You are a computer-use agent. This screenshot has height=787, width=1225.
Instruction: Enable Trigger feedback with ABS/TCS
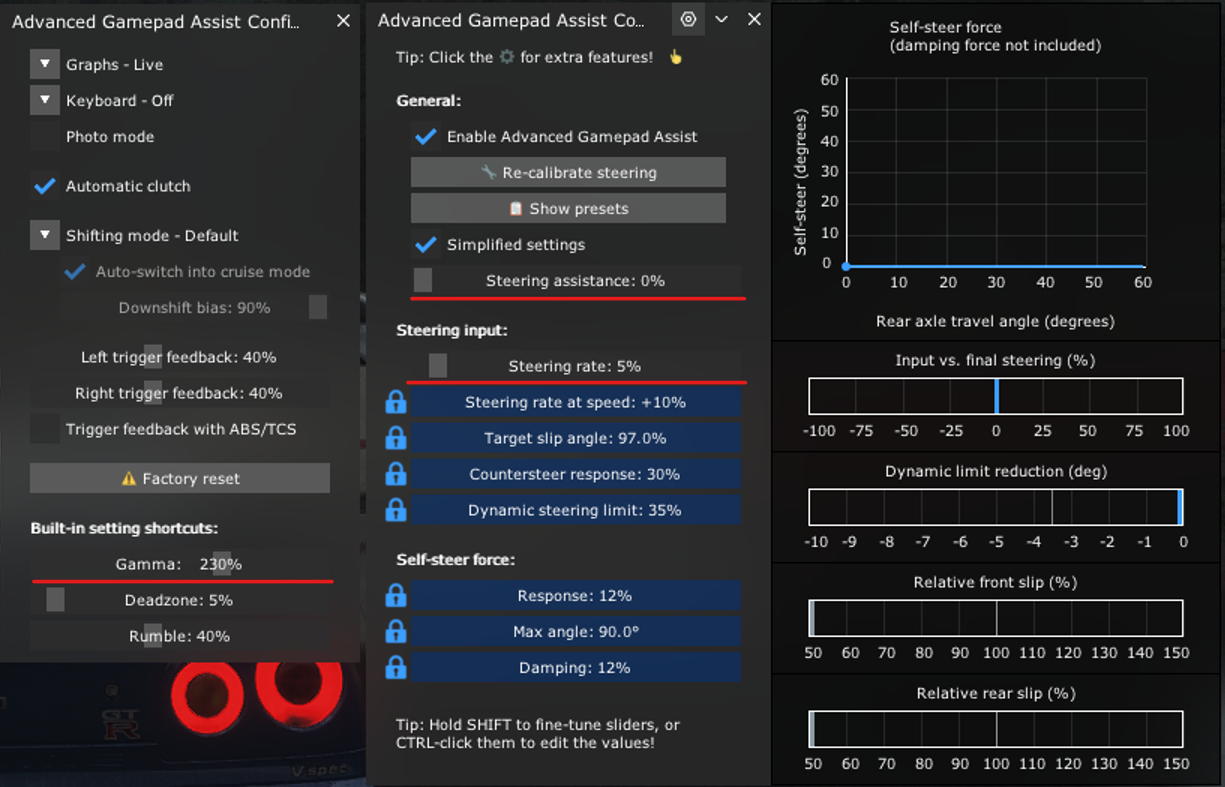point(45,430)
